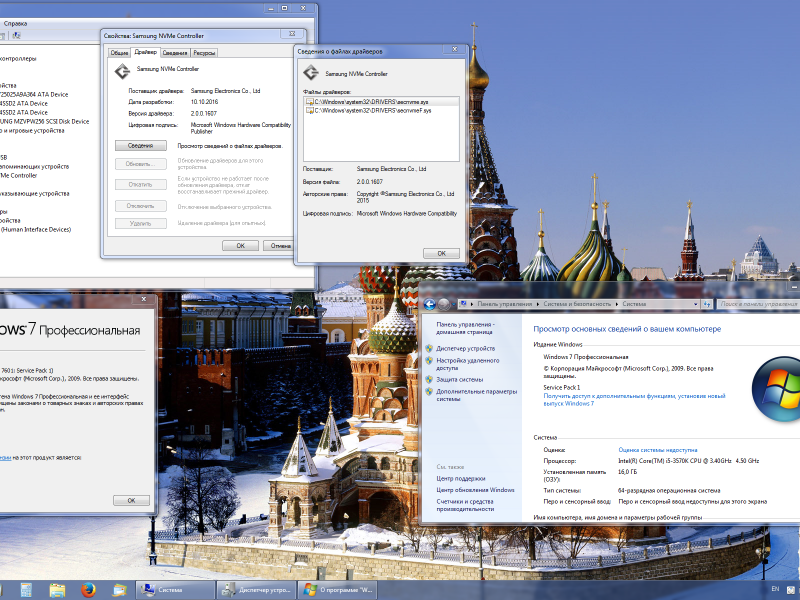Open Windows Explorer folder icon in taskbar
This screenshot has width=800, height=600.
(57, 590)
